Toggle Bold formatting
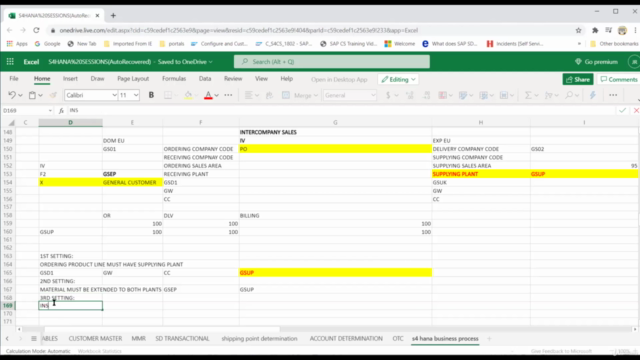Screen dimensions: 640x360 tap(151, 95)
